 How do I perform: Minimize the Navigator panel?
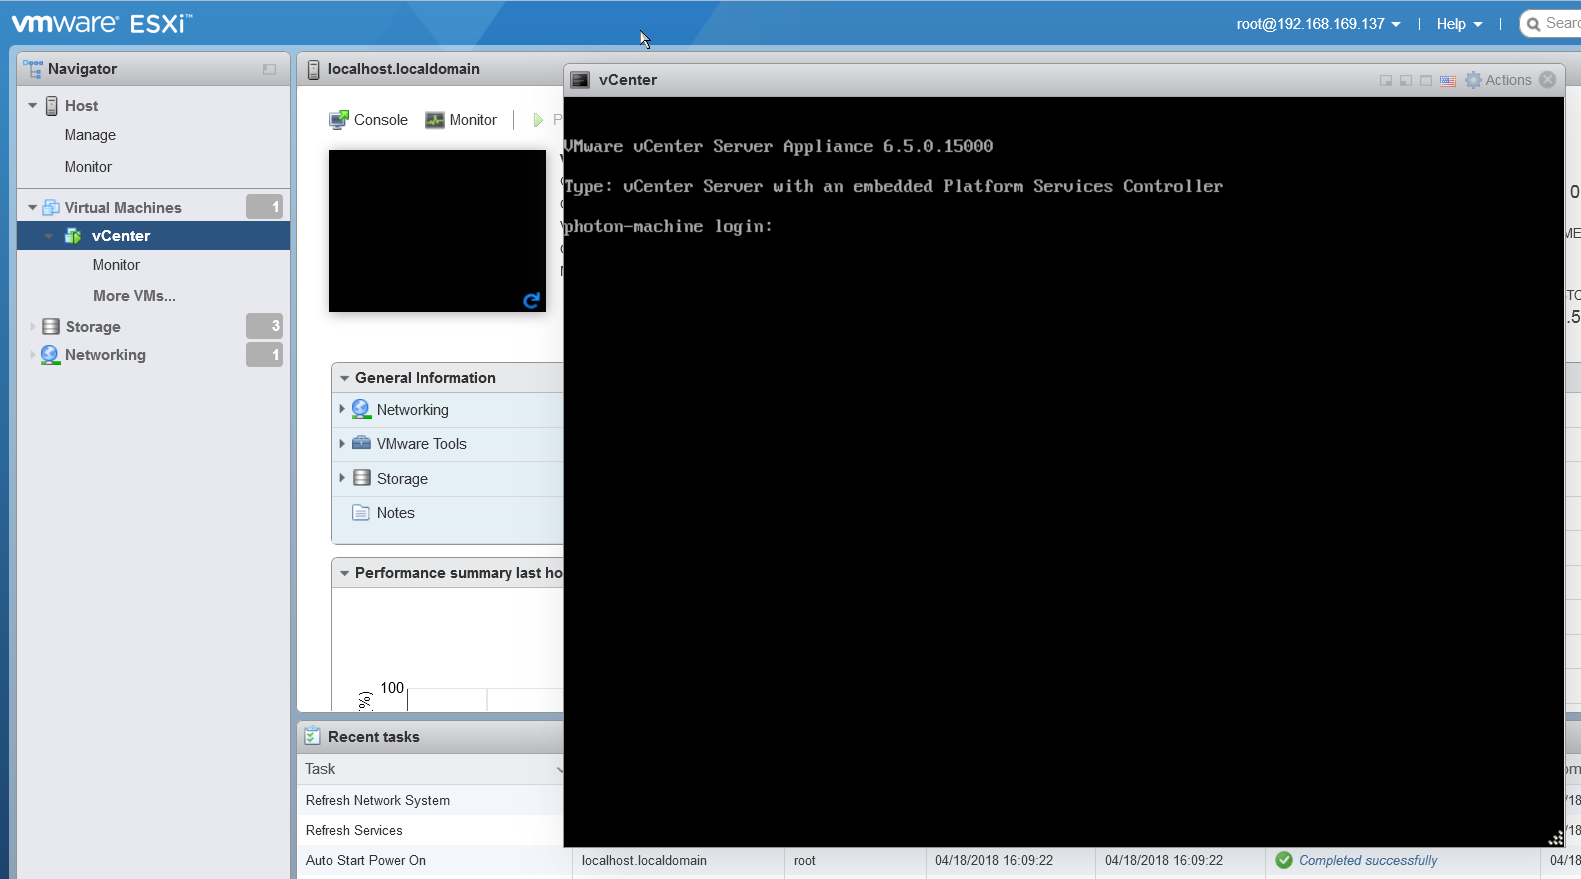[x=269, y=69]
